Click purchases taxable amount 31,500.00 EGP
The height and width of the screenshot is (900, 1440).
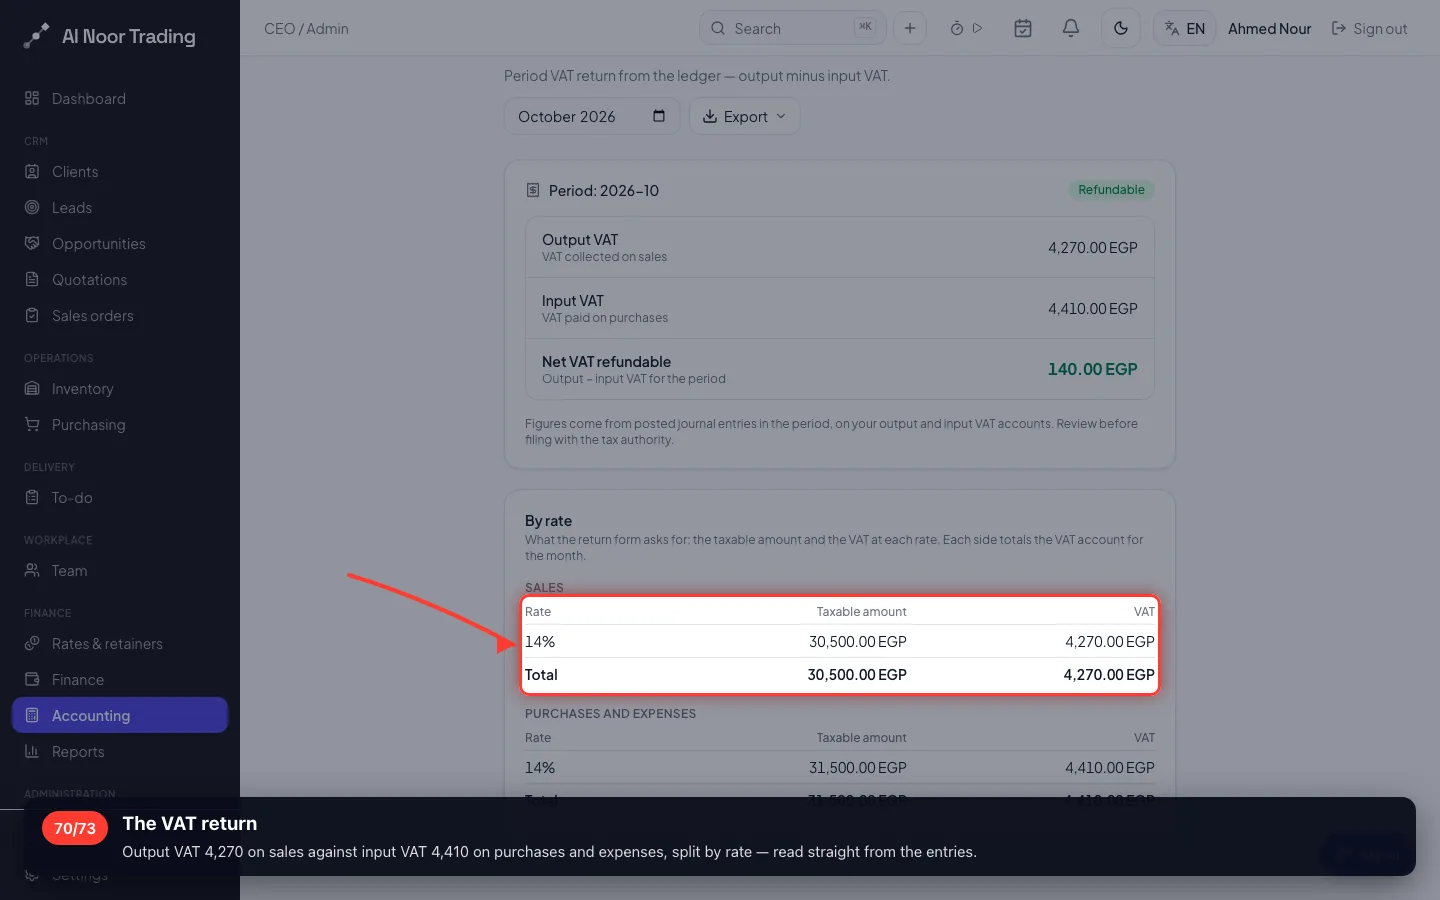pyautogui.click(x=857, y=768)
